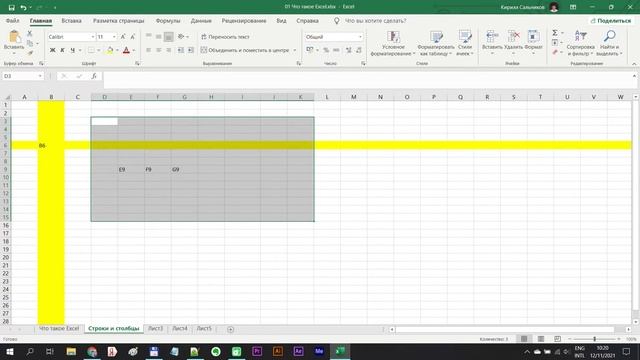
Task: Open File Explorer from taskbar
Action: 71,351
